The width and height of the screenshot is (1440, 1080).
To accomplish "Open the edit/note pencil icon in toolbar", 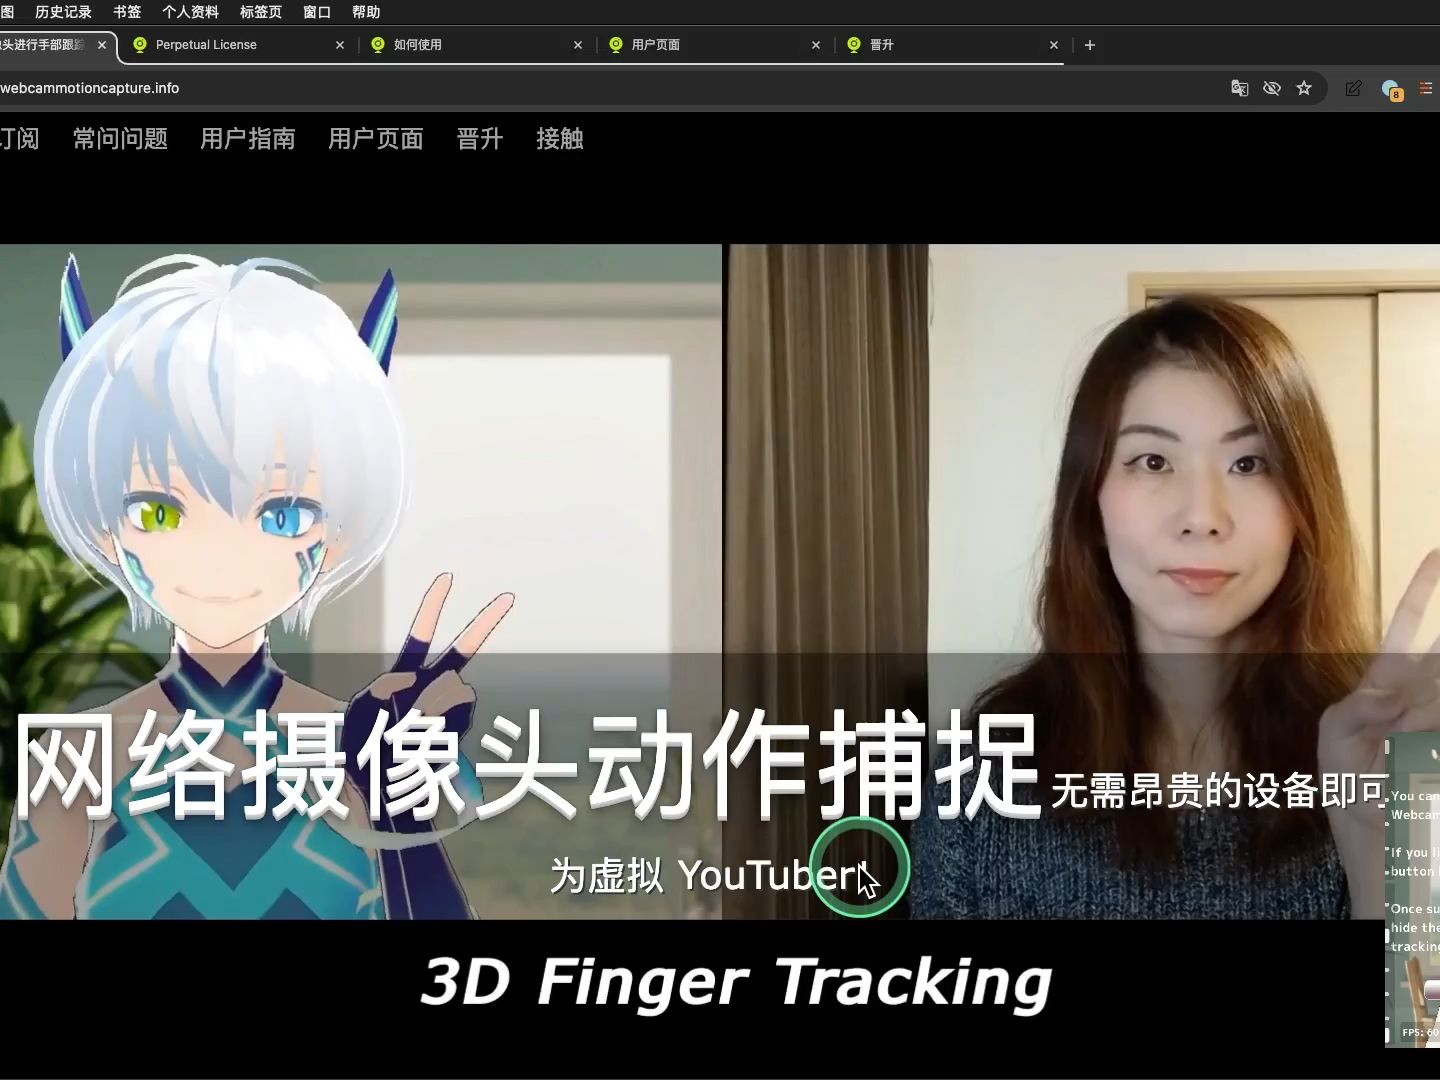I will point(1353,88).
